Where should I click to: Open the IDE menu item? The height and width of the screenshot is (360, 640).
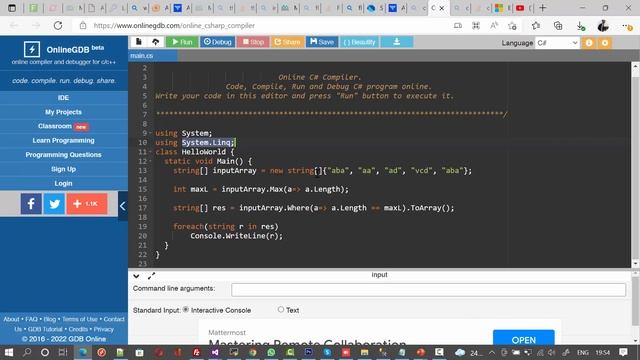point(63,98)
